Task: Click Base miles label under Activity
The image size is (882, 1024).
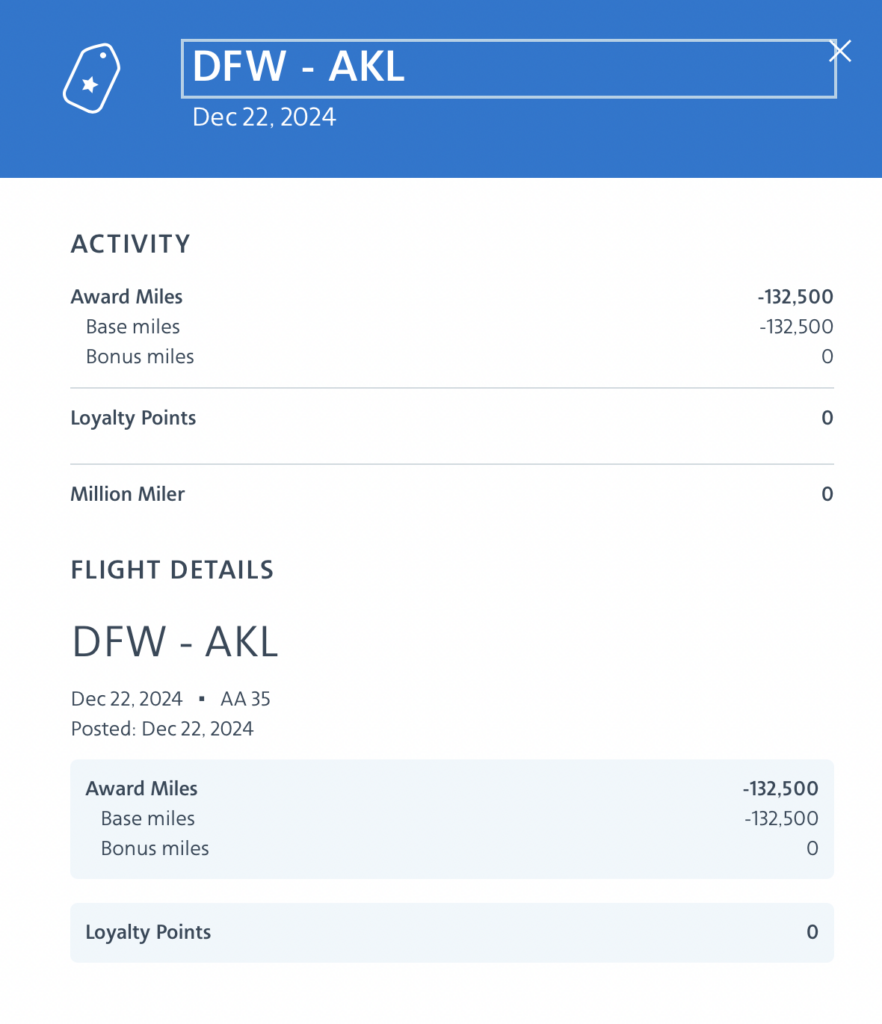Action: click(x=133, y=327)
